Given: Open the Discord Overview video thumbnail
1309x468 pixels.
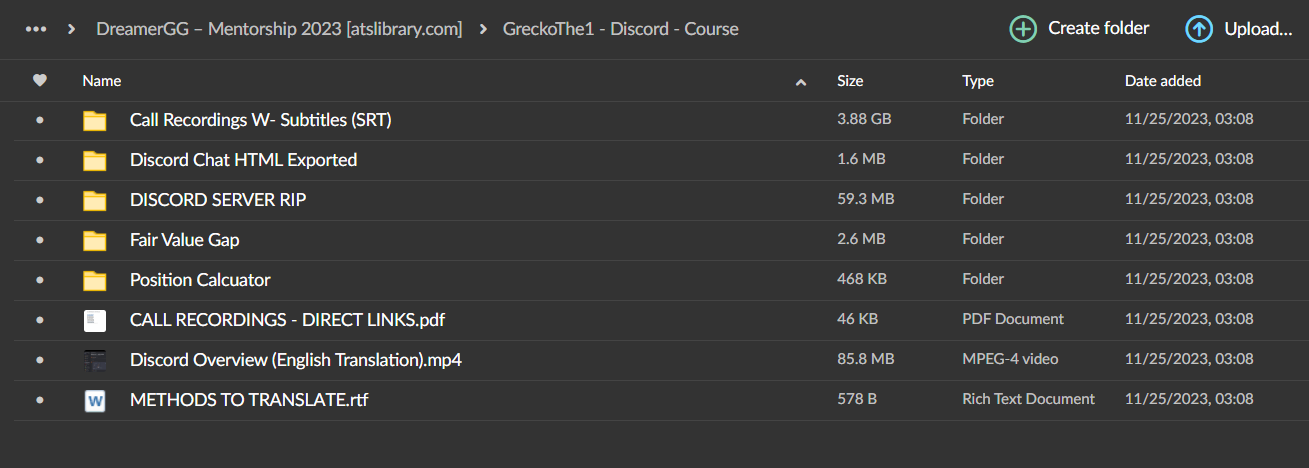Looking at the screenshot, I should click(x=95, y=361).
